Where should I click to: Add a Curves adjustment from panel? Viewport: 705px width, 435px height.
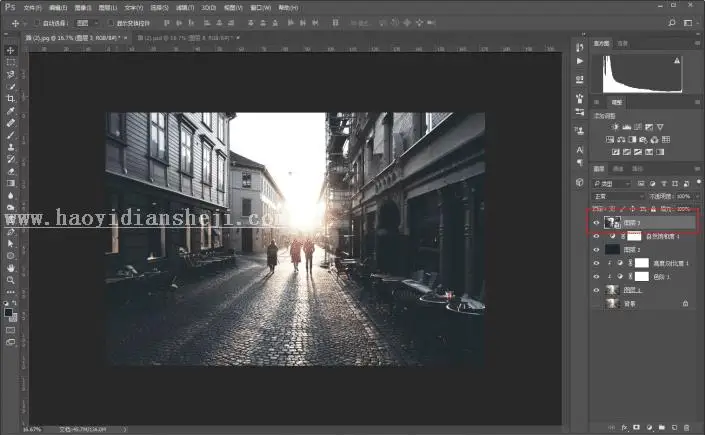[x=638, y=127]
